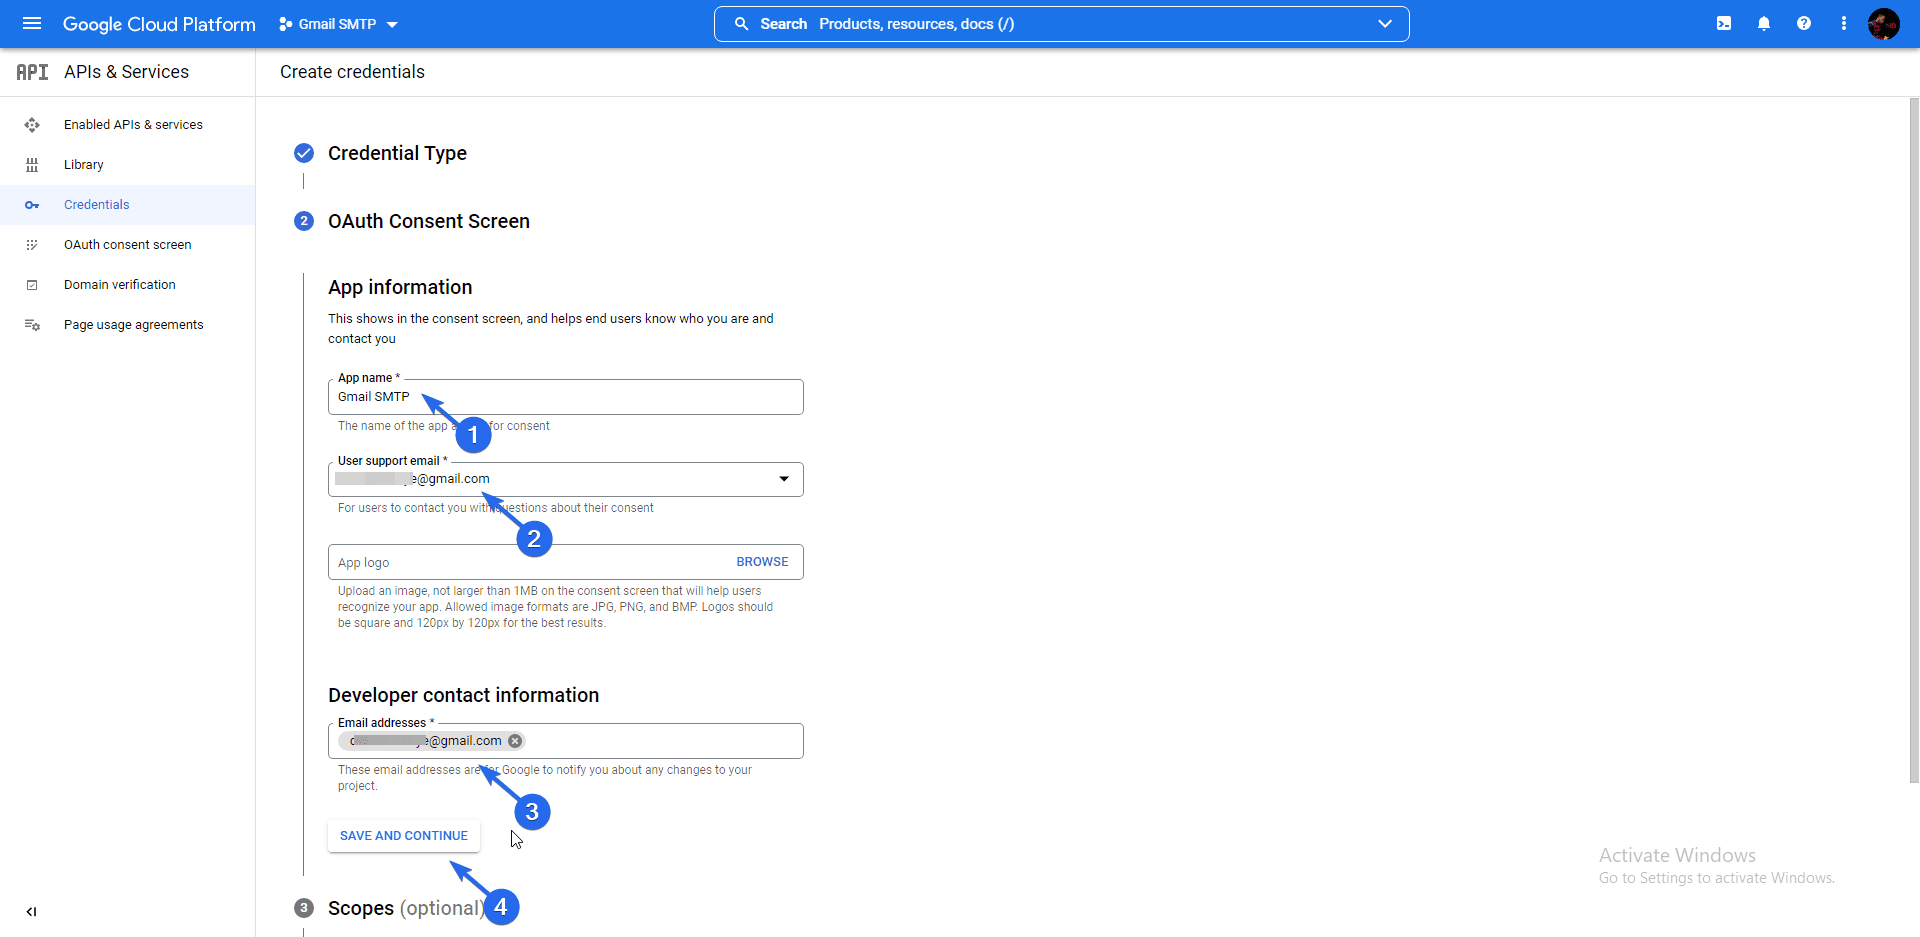Viewport: 1920px width, 937px height.
Task: Click the step 2 number badge
Action: 304,221
